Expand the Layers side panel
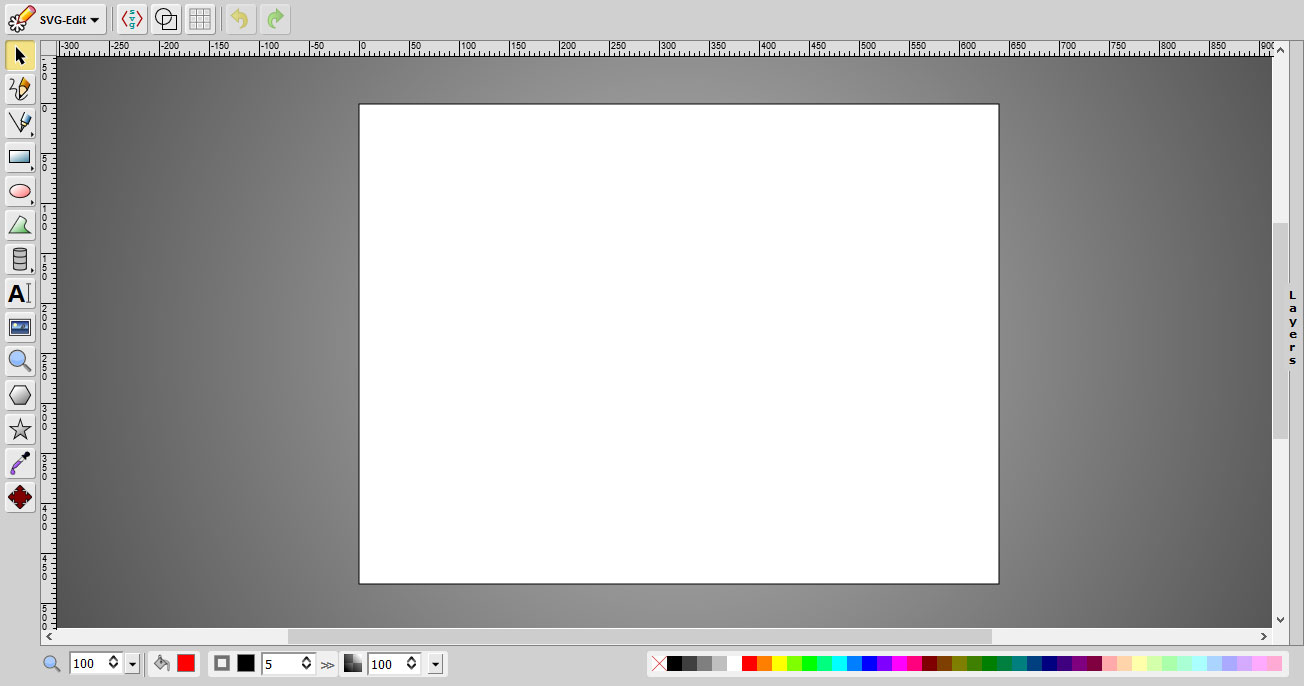Viewport: 1304px width, 686px height. (1292, 328)
